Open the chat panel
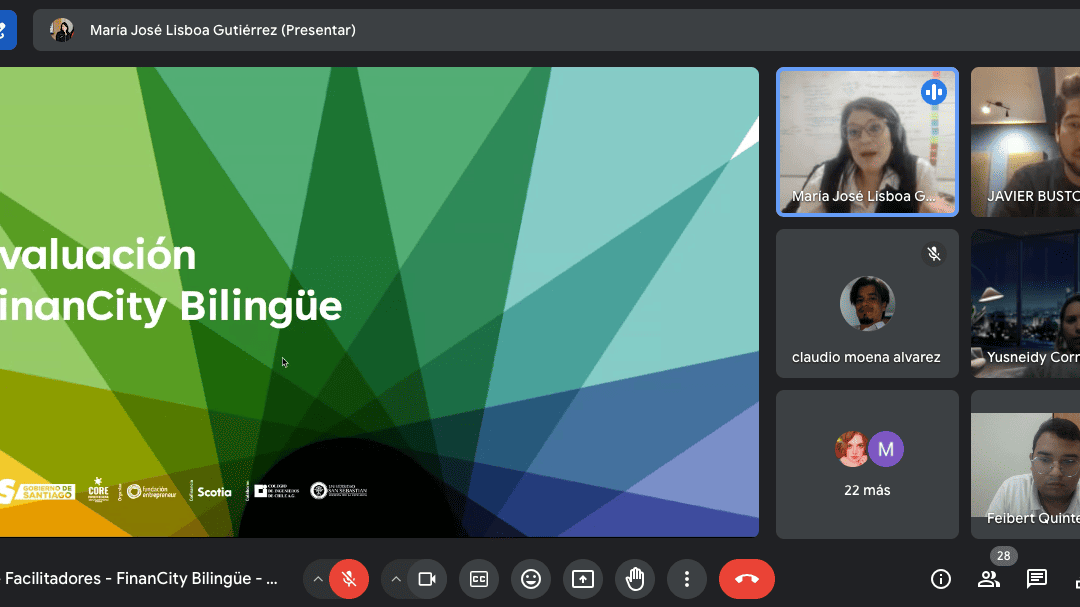The height and width of the screenshot is (607, 1080). point(1037,579)
